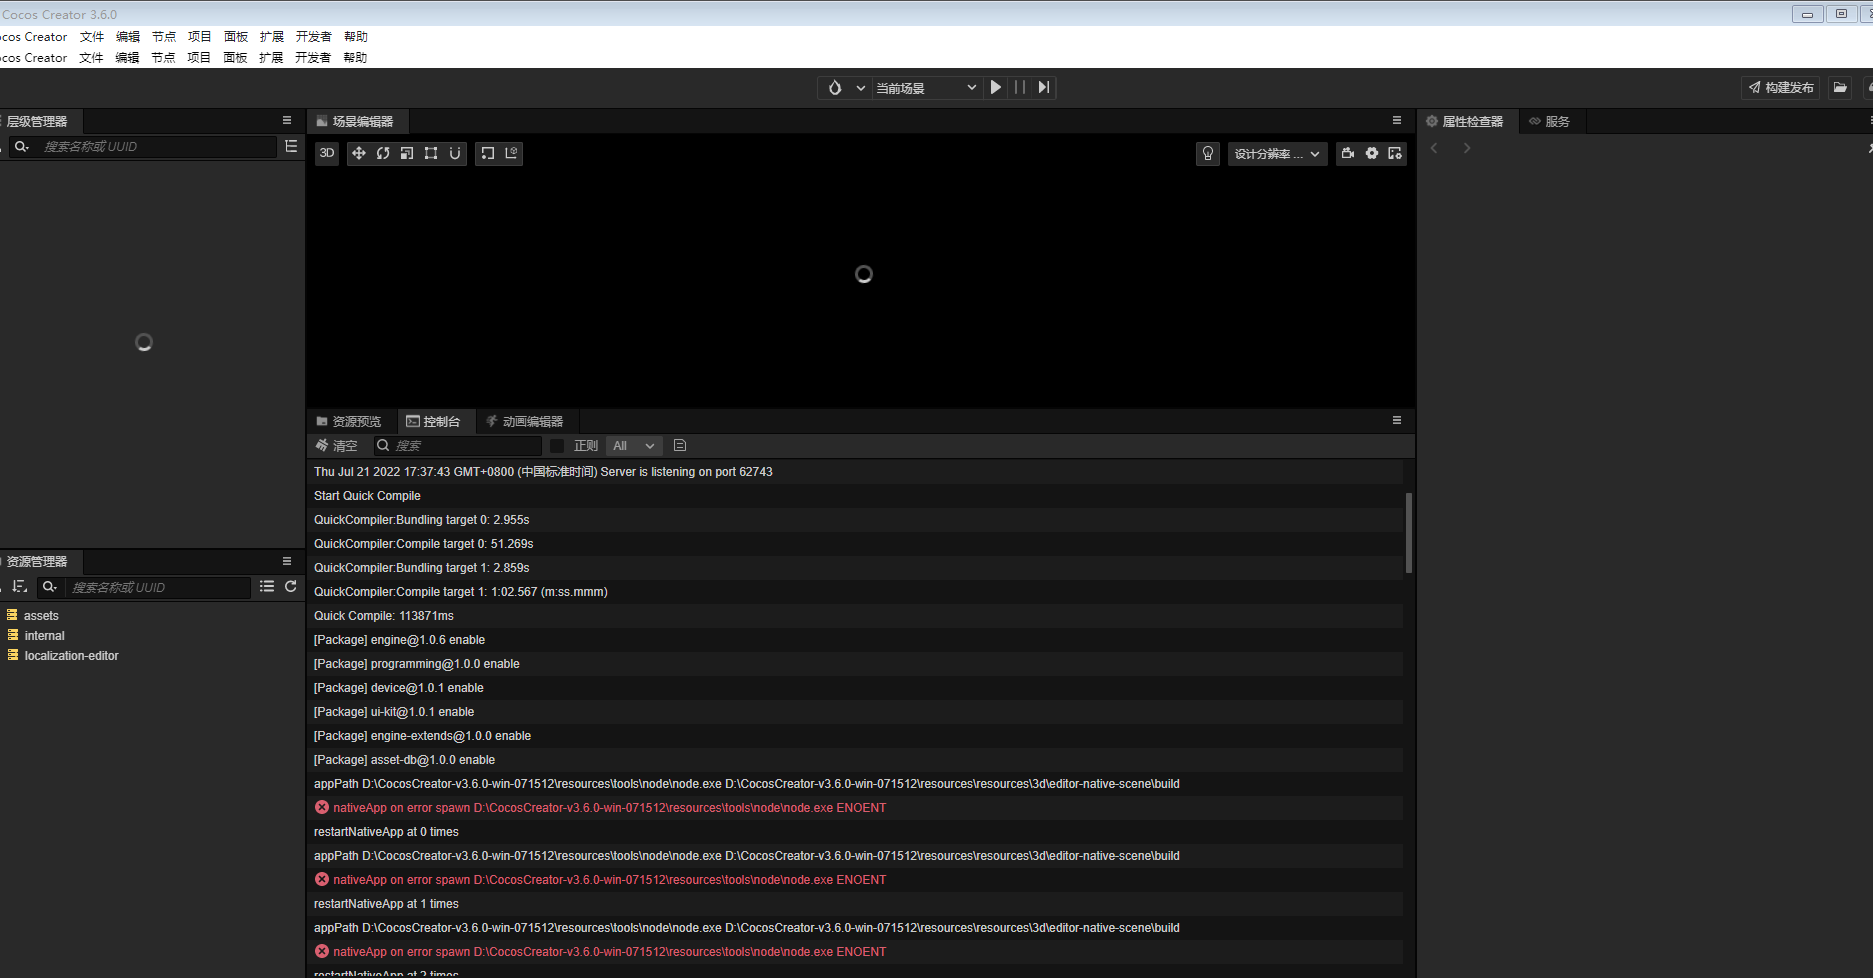Click the assets sort order icon

pyautogui.click(x=20, y=587)
